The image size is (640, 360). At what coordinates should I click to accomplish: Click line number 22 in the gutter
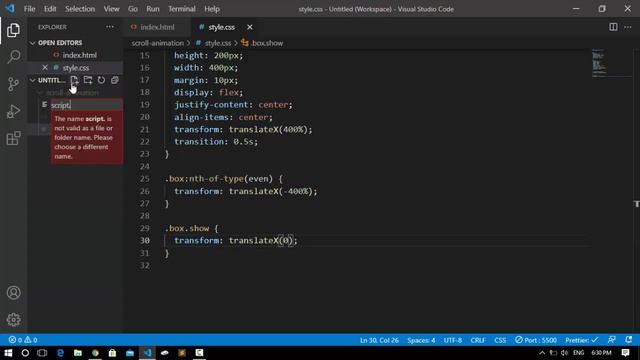pyautogui.click(x=144, y=142)
